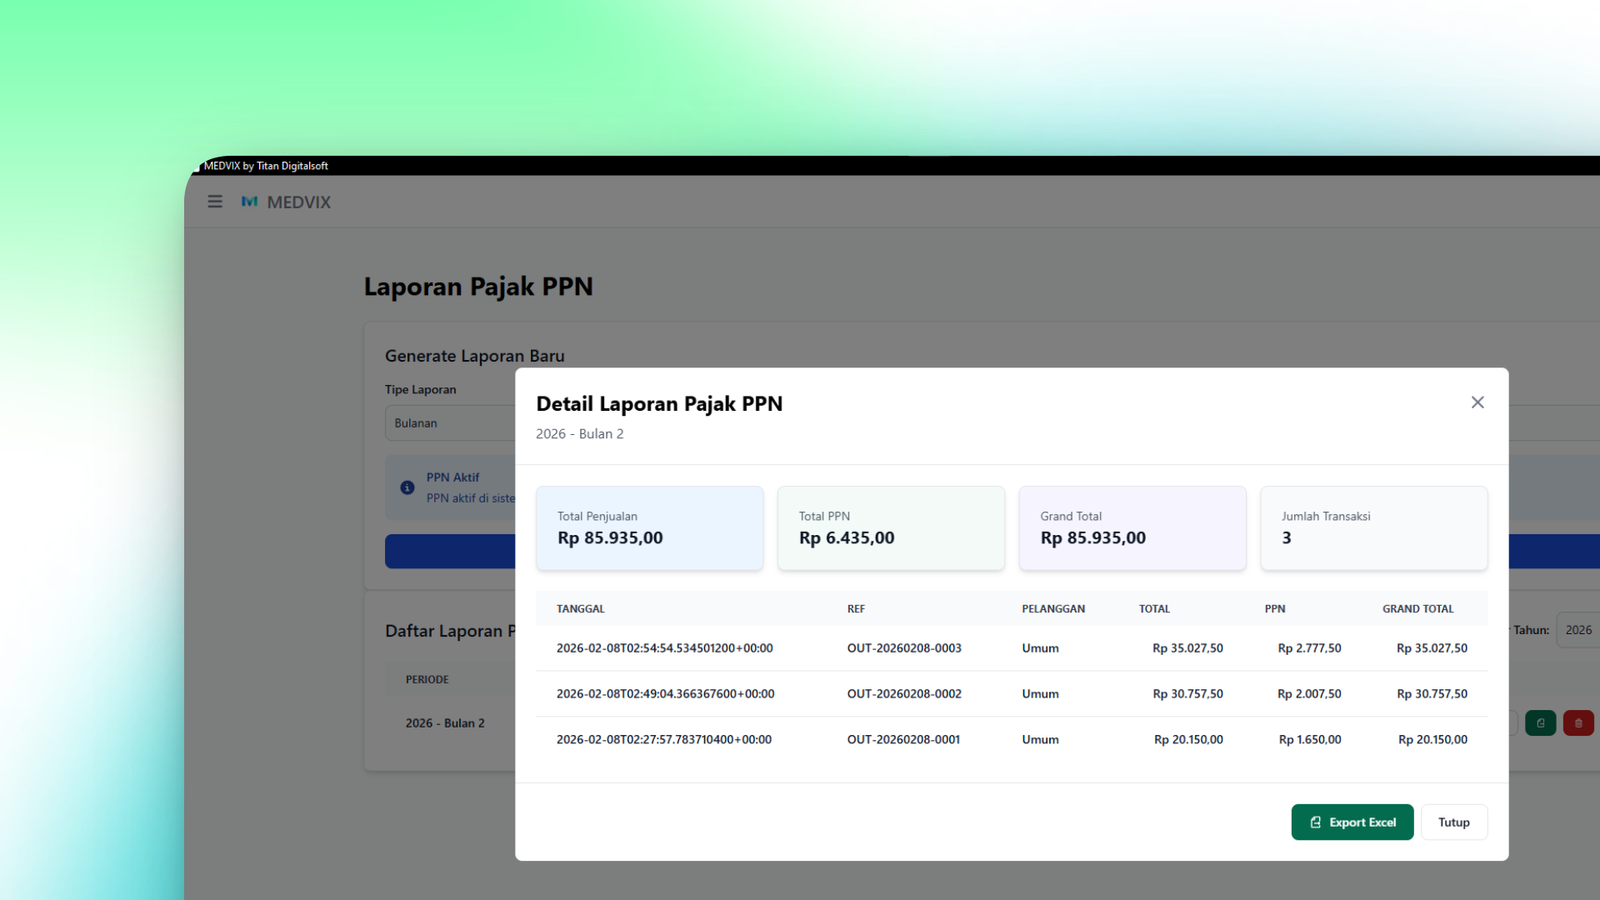Click the red trash delete icon
This screenshot has height=900, width=1600.
point(1578,723)
